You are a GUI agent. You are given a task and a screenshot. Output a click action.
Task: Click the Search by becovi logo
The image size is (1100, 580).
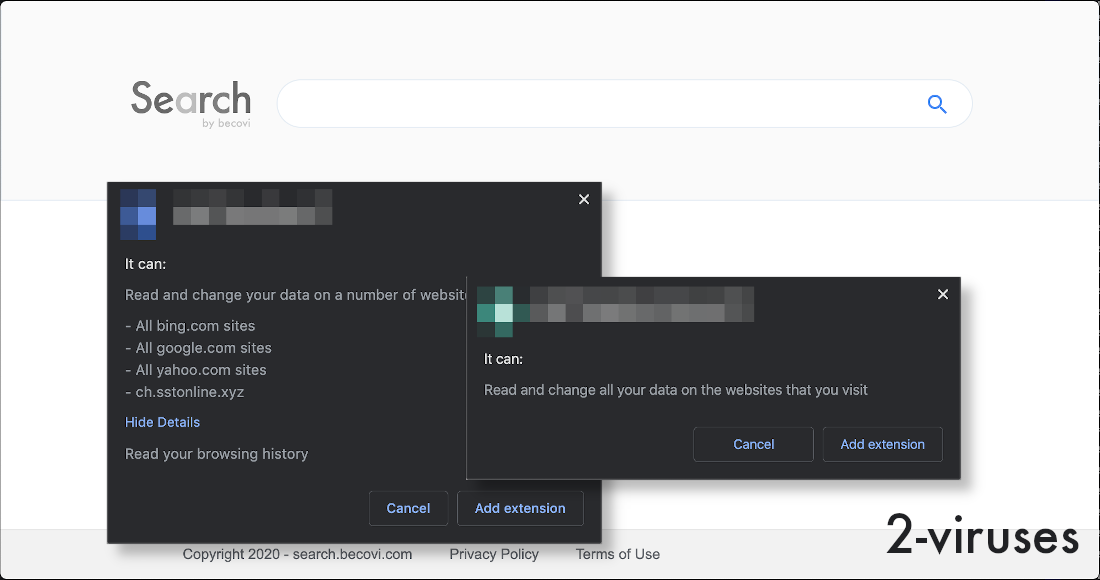[190, 103]
